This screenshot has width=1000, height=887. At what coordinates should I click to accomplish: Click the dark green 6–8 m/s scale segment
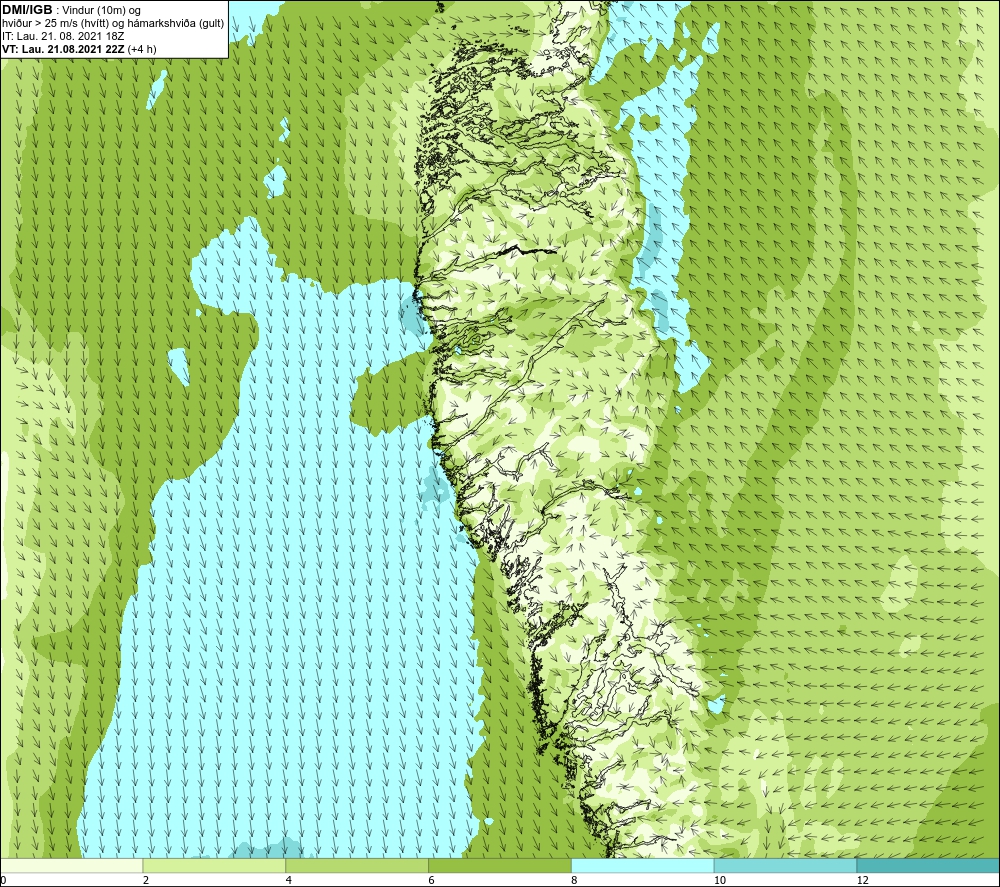[x=500, y=866]
